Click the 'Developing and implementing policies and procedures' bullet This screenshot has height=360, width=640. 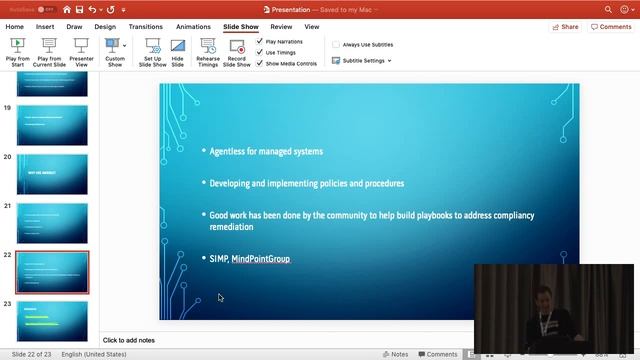click(307, 184)
